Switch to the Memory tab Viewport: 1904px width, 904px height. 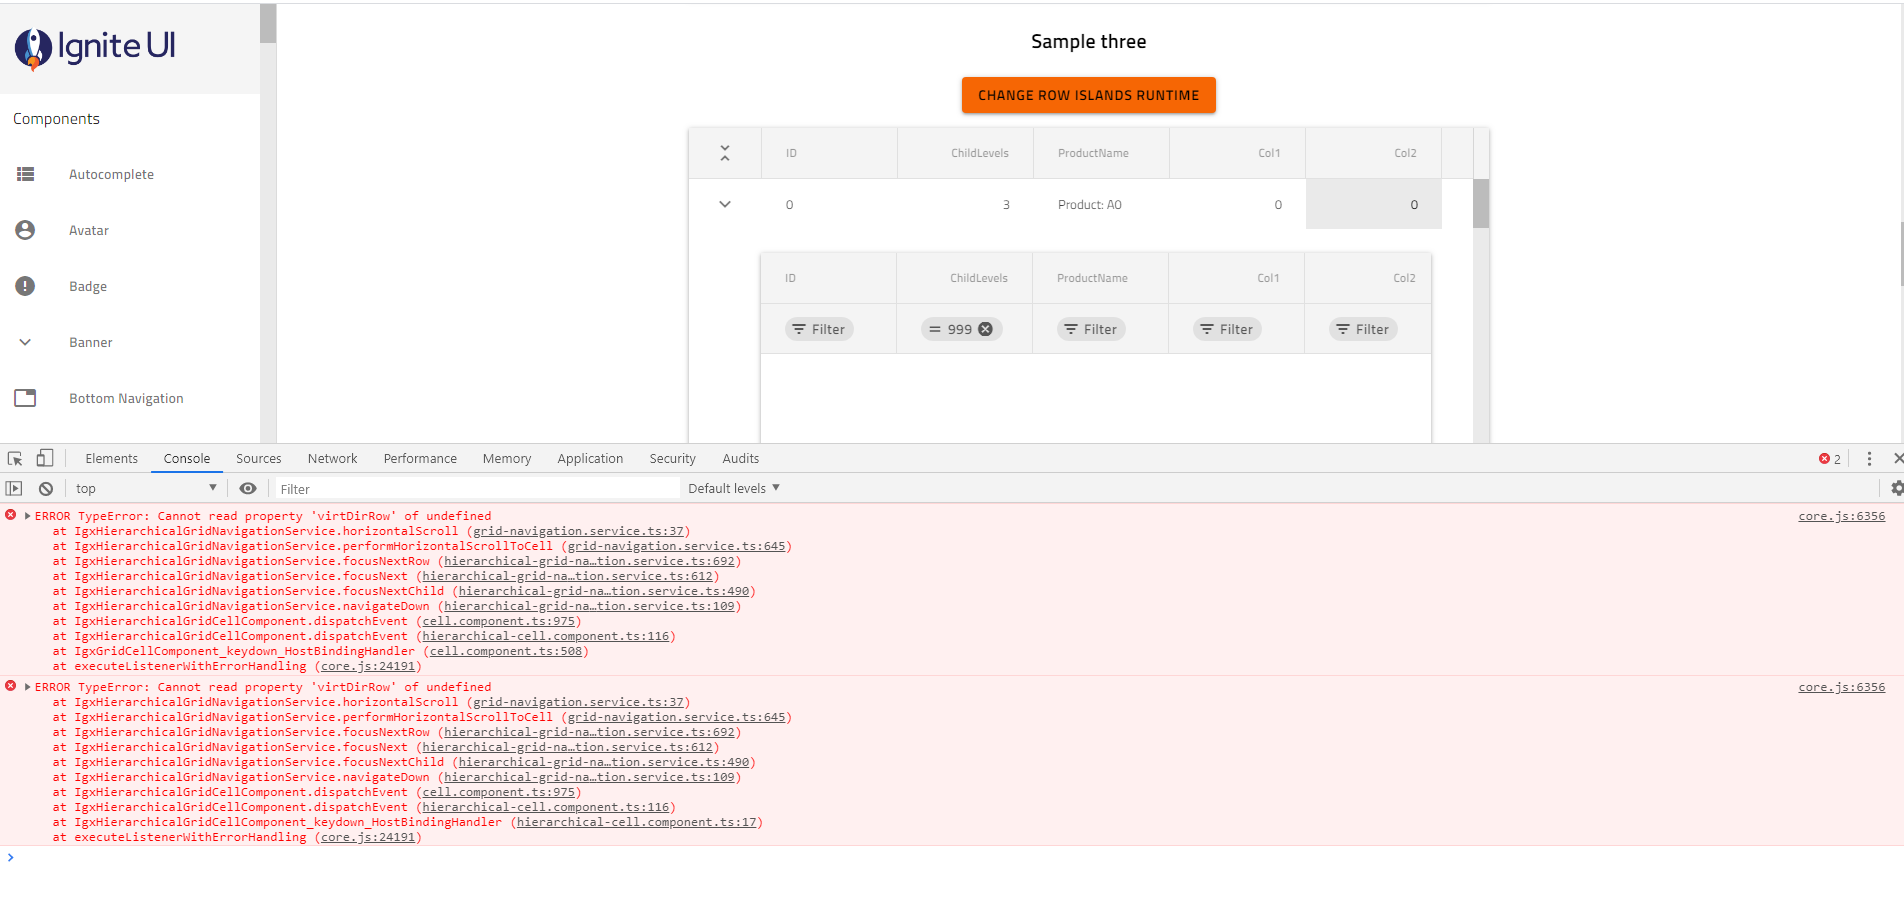pos(506,458)
